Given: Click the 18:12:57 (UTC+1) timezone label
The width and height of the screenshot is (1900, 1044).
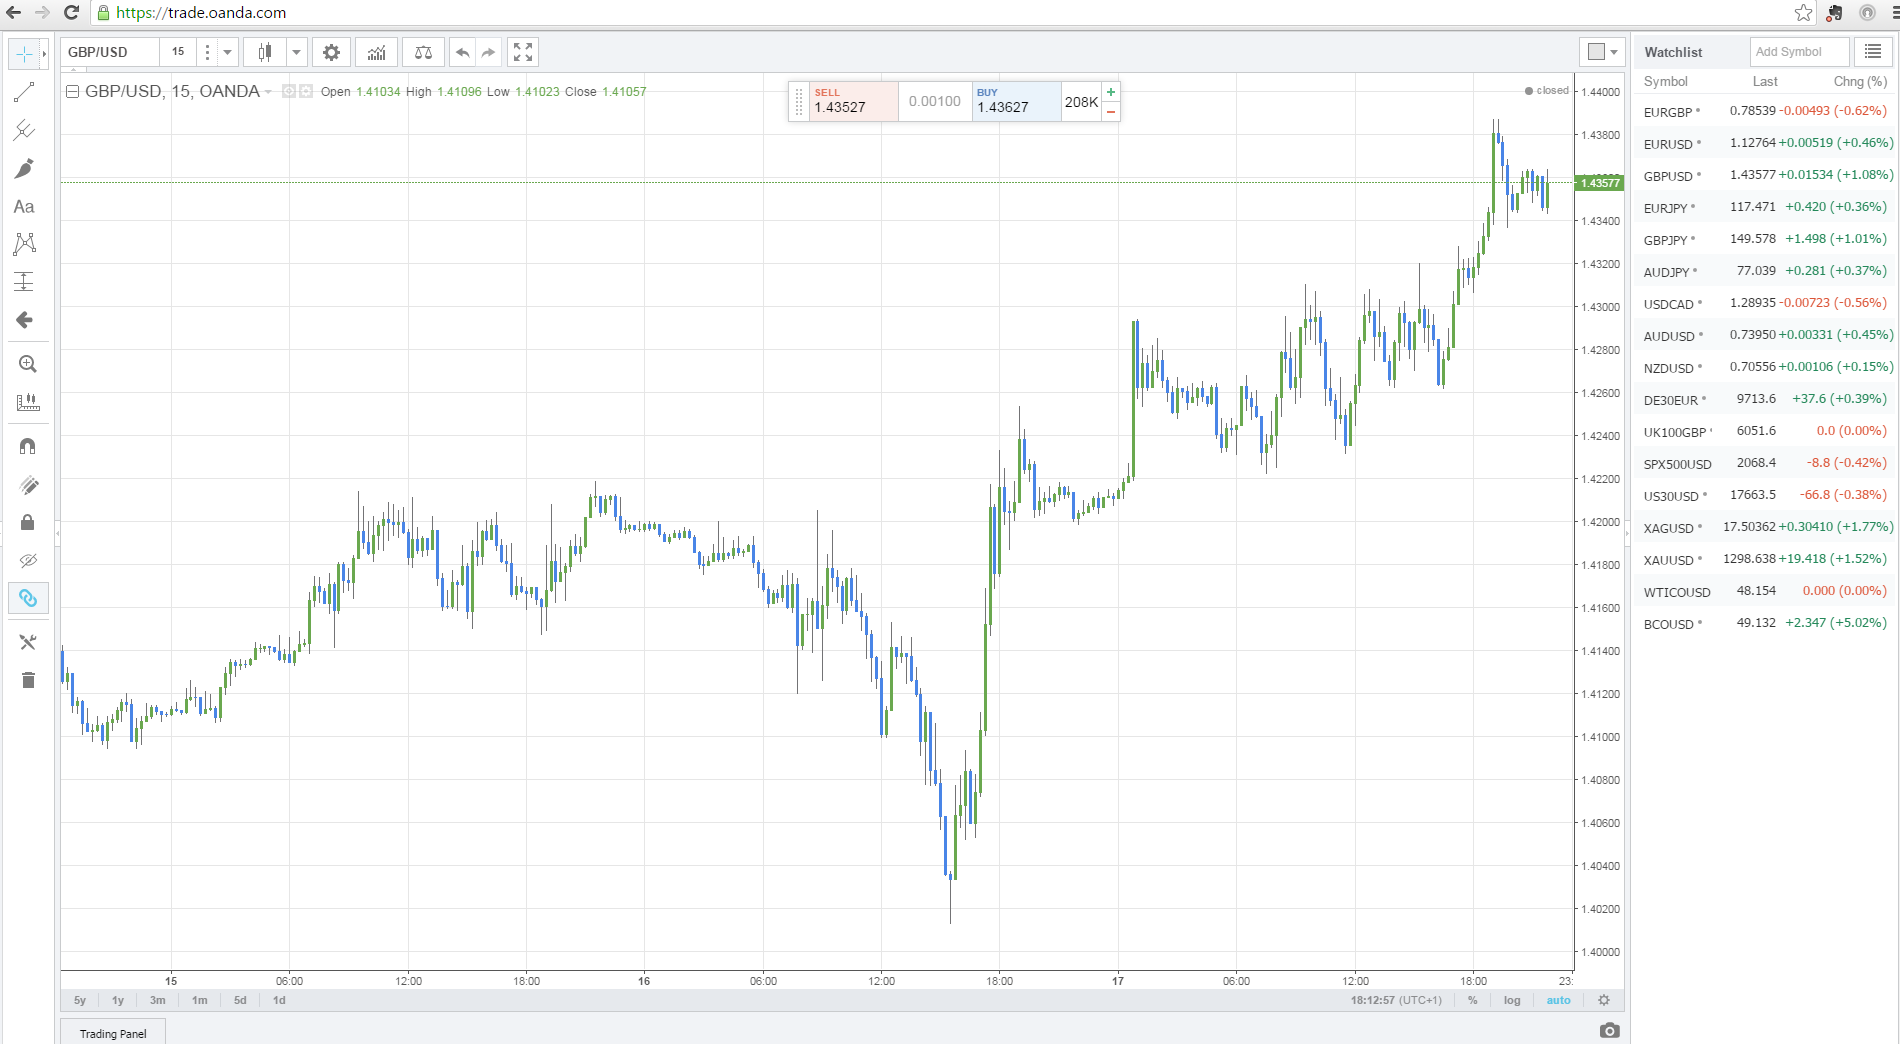Looking at the screenshot, I should (x=1396, y=1000).
